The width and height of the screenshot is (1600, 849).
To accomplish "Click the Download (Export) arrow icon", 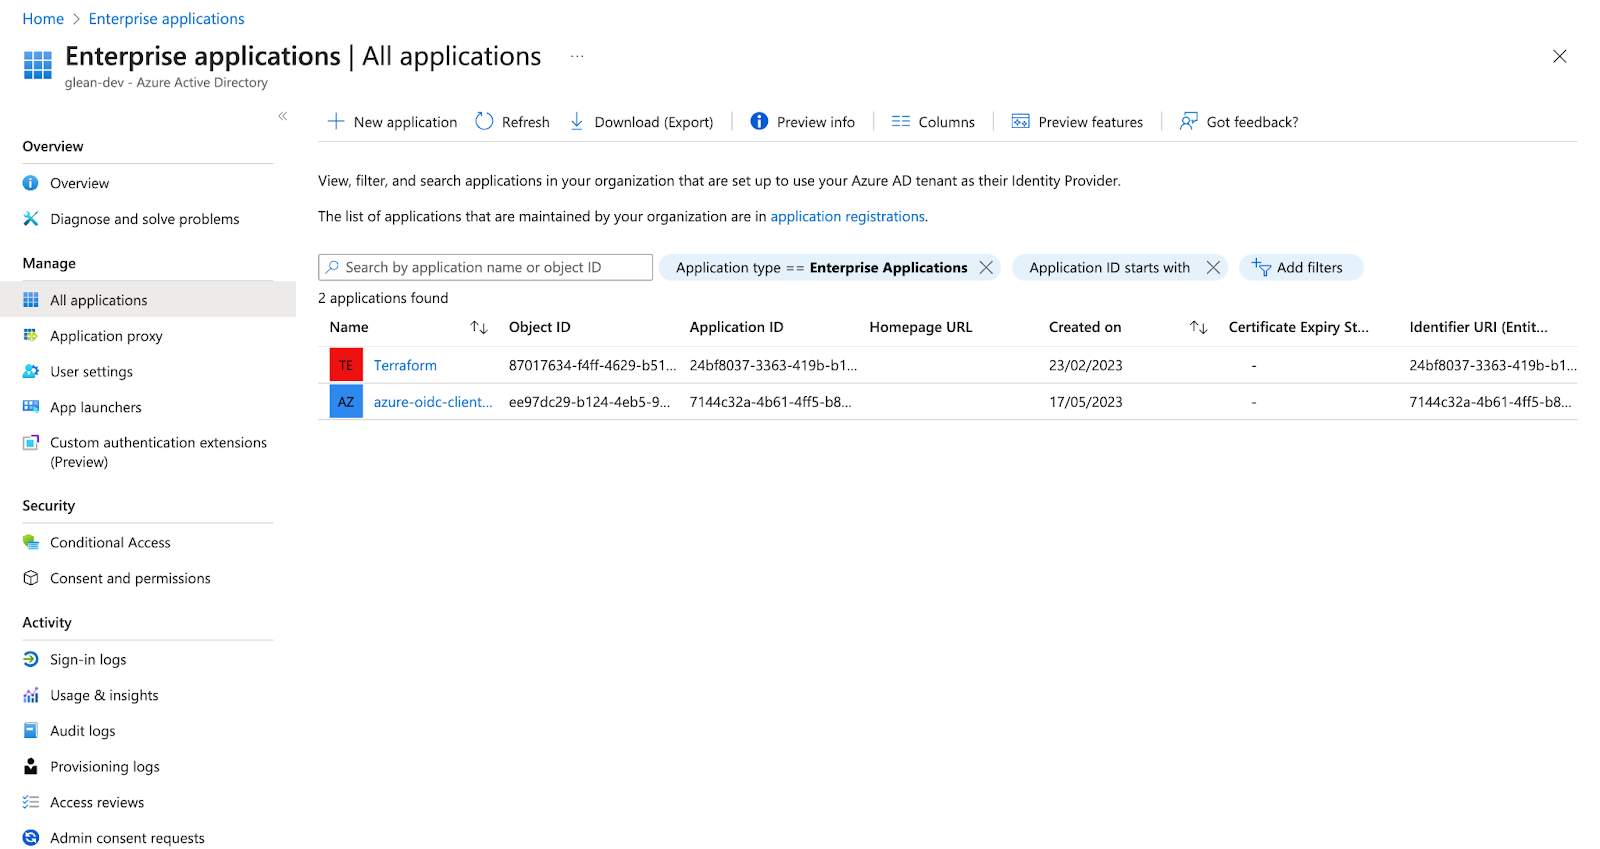I will point(577,121).
